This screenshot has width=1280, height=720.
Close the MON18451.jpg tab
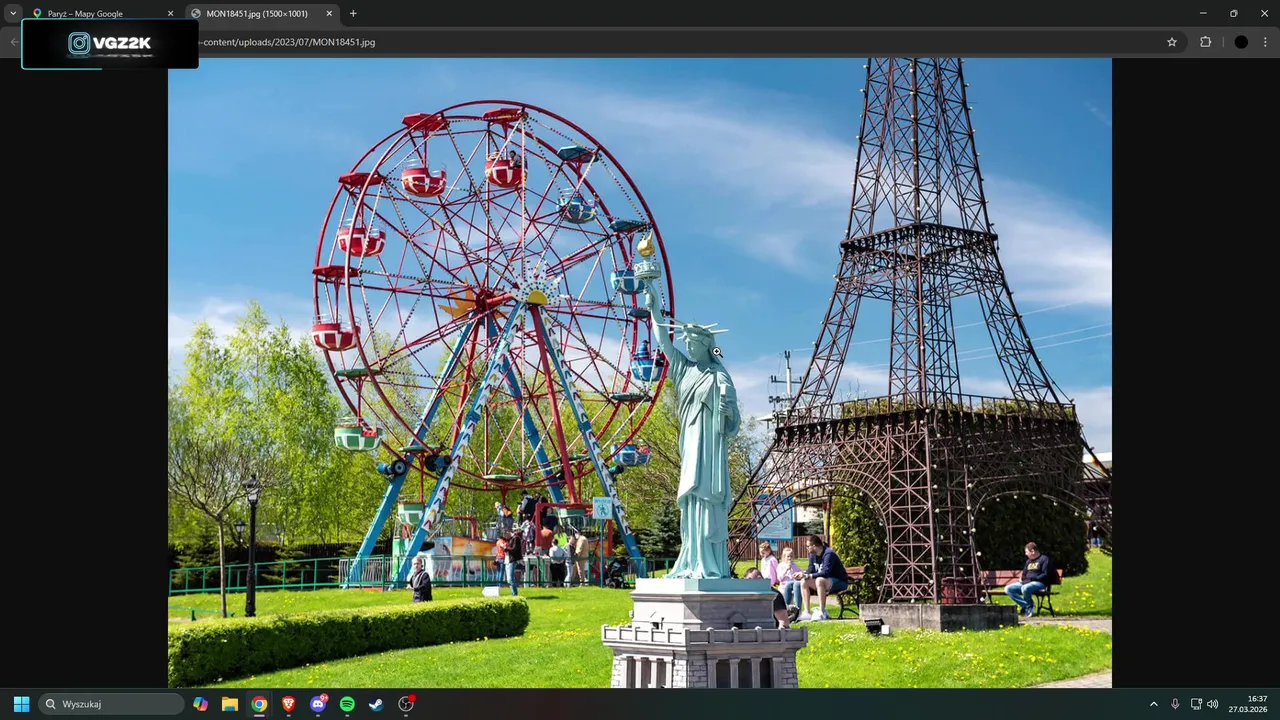pyautogui.click(x=329, y=14)
